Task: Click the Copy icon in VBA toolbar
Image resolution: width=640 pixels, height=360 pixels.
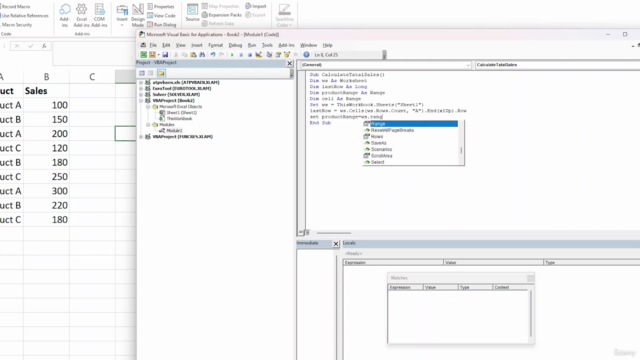Action: (184, 55)
